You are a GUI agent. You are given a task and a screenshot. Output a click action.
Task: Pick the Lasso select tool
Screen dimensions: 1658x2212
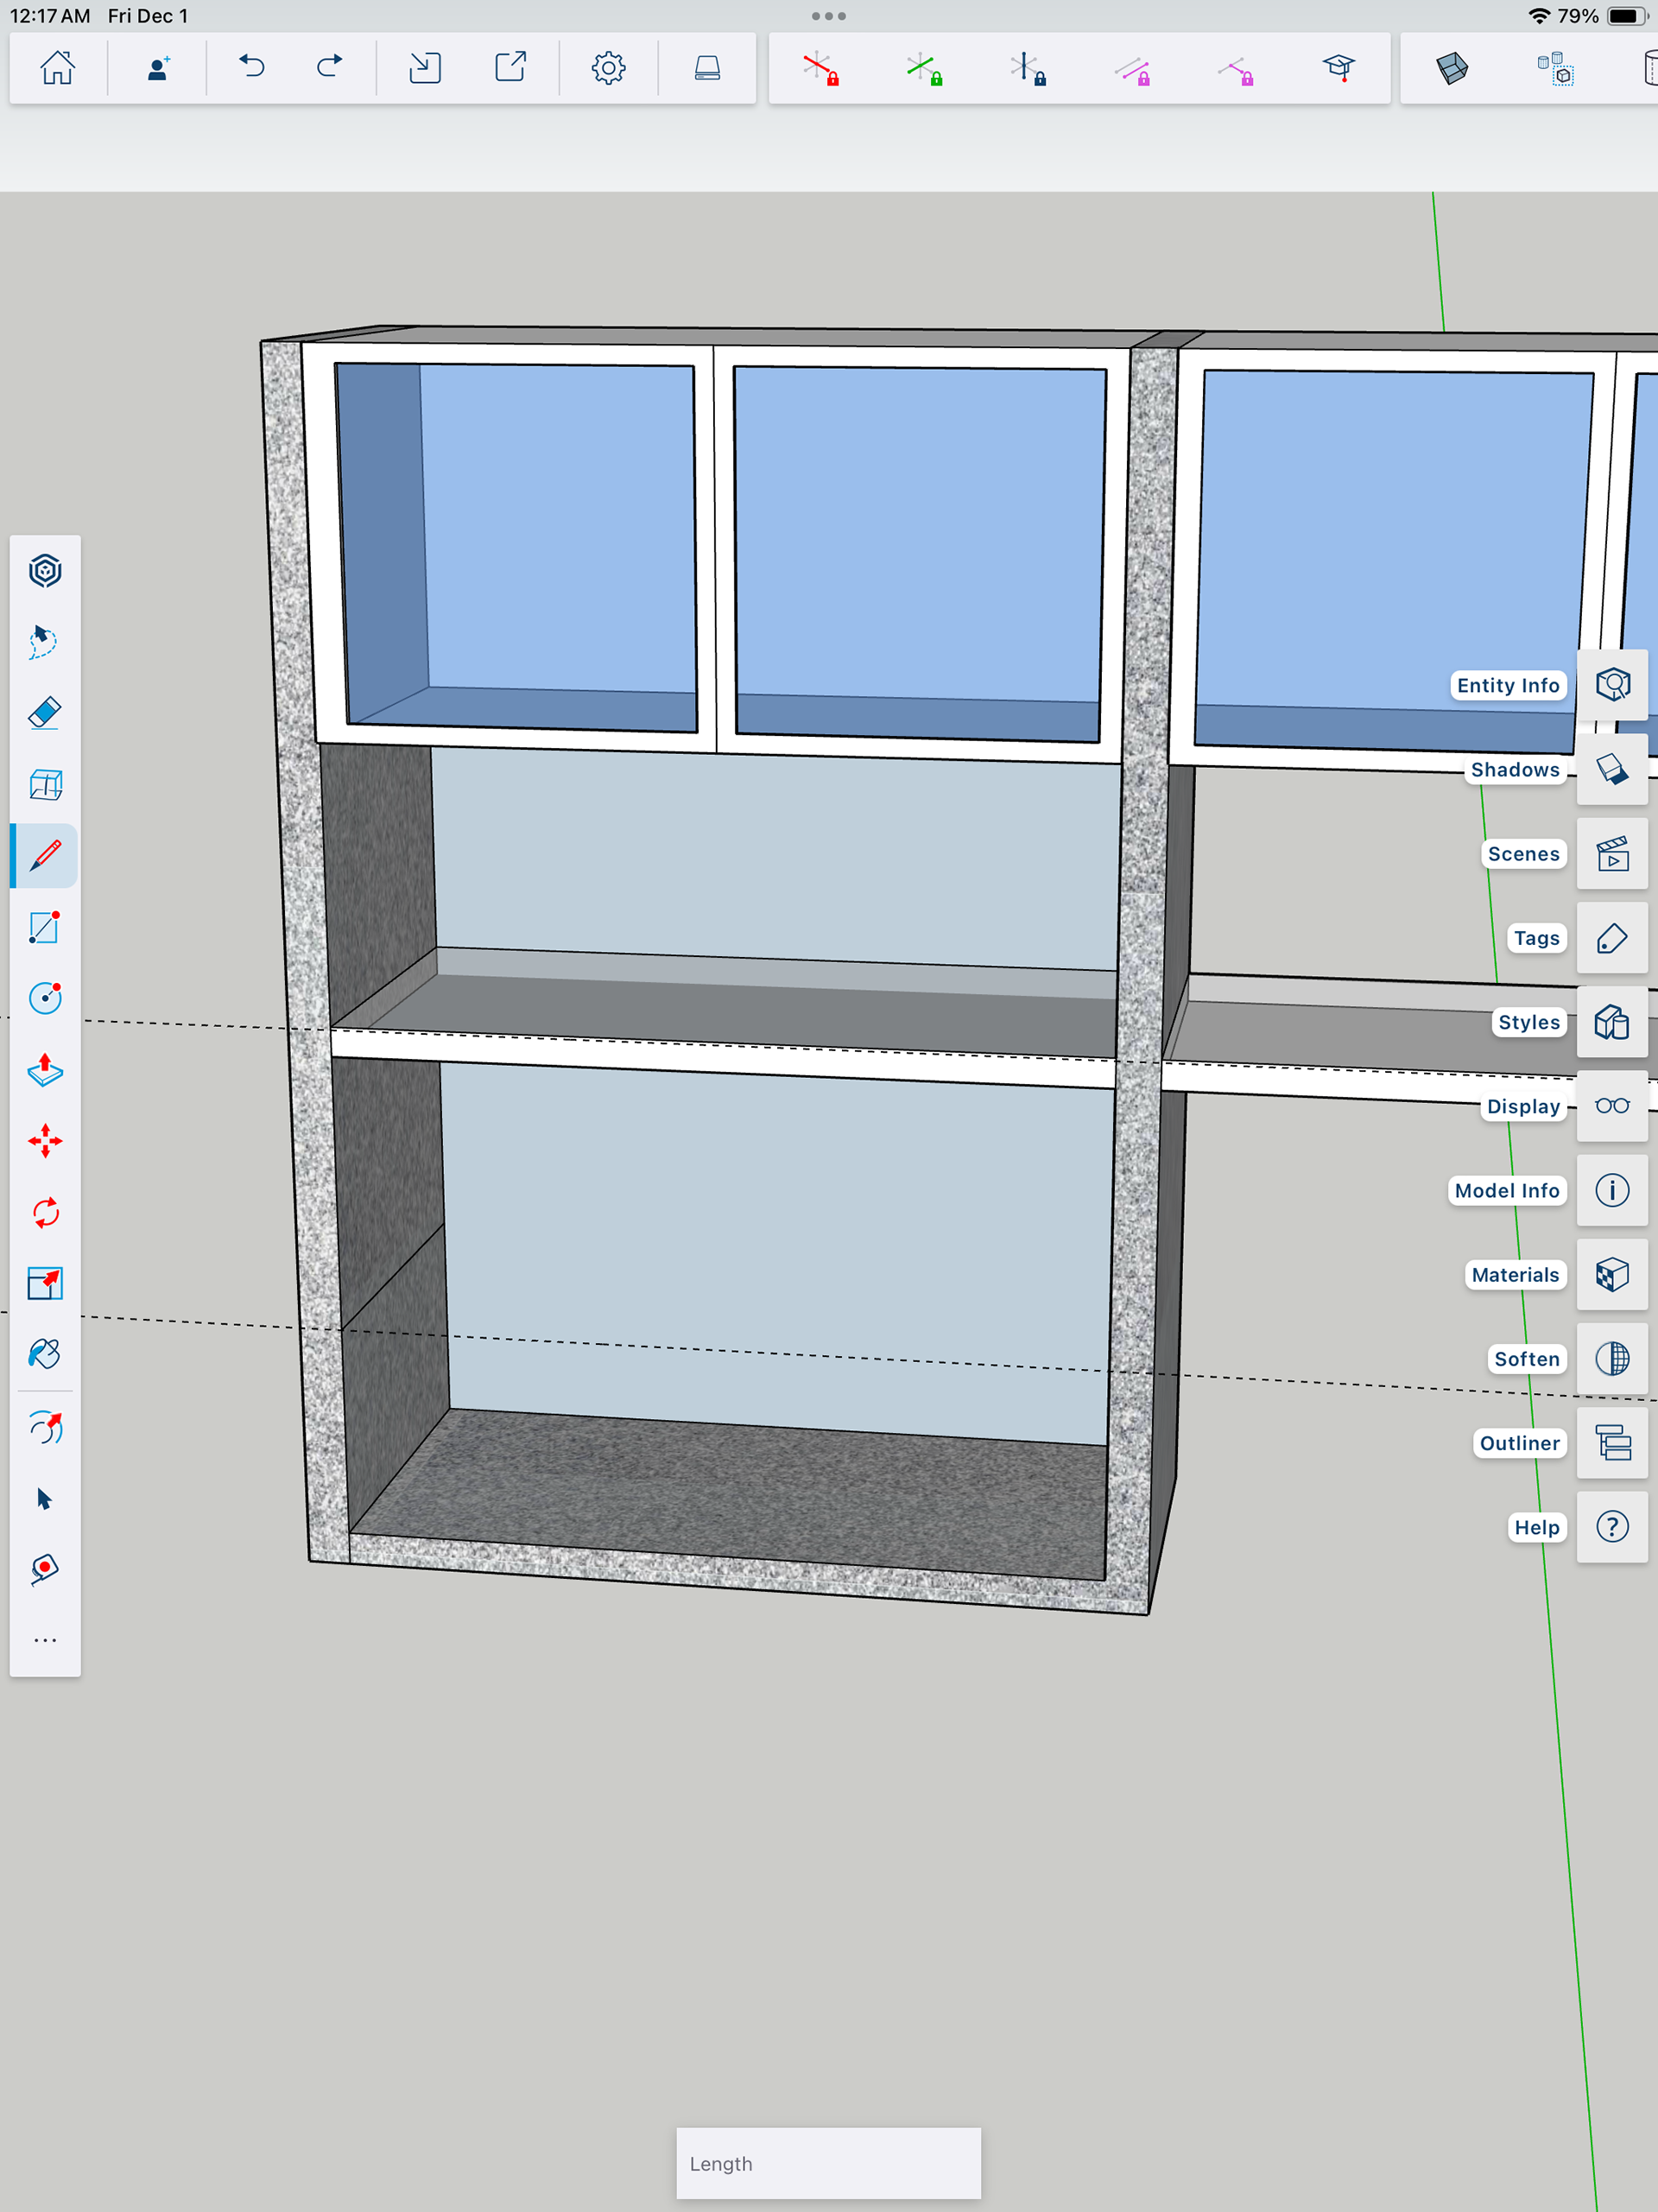[45, 641]
